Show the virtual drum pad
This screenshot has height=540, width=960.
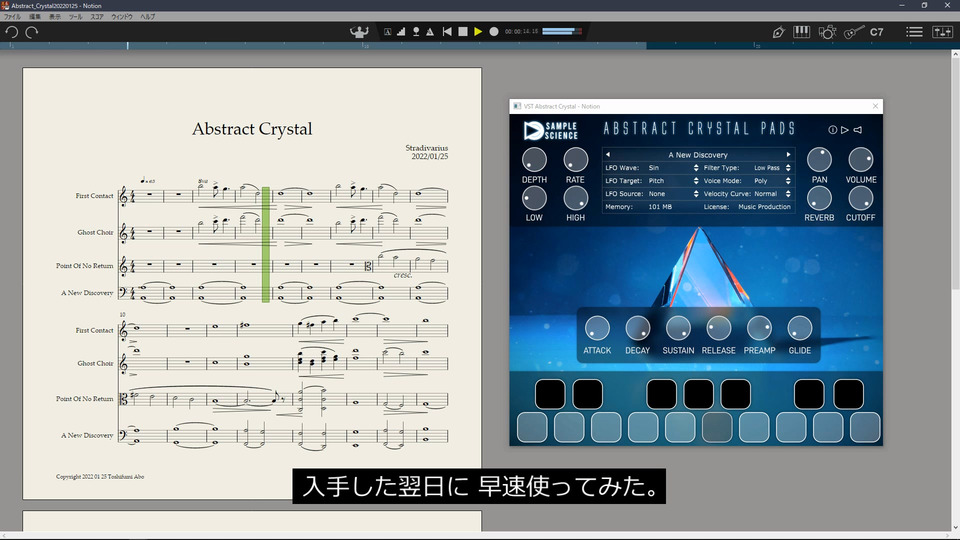pos(827,32)
